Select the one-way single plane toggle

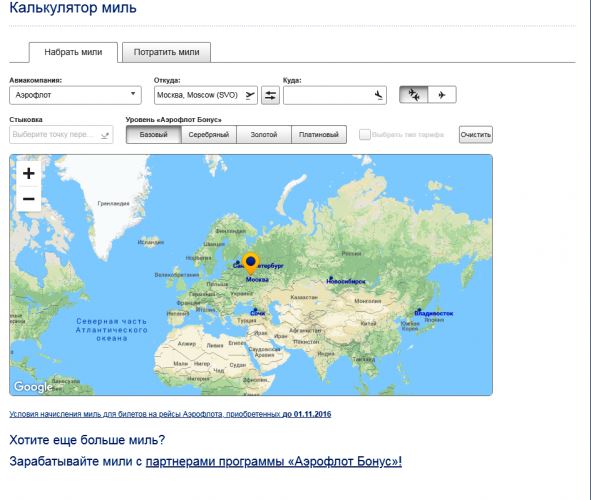point(442,95)
